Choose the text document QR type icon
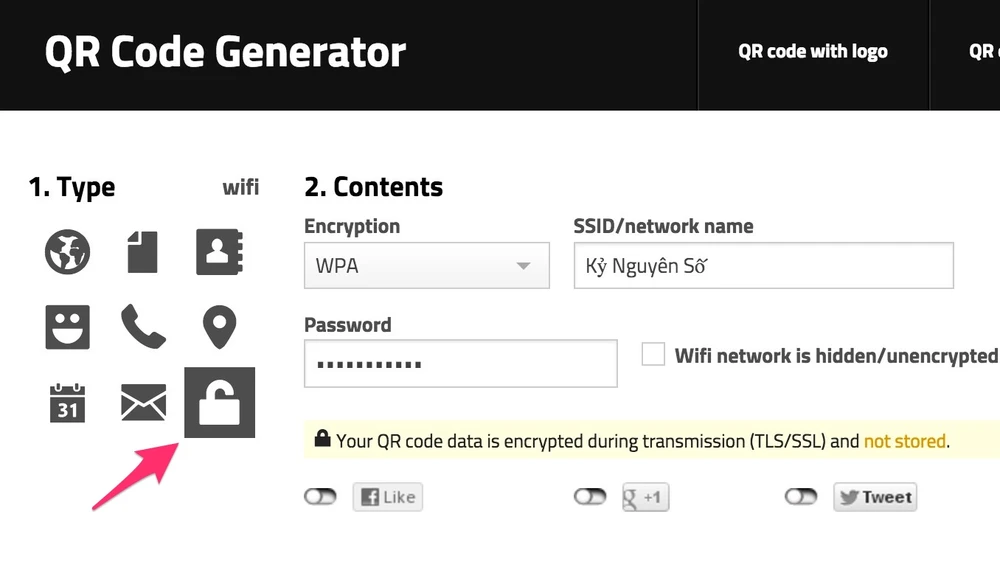Screen dimensions: 1000x584 [142, 251]
